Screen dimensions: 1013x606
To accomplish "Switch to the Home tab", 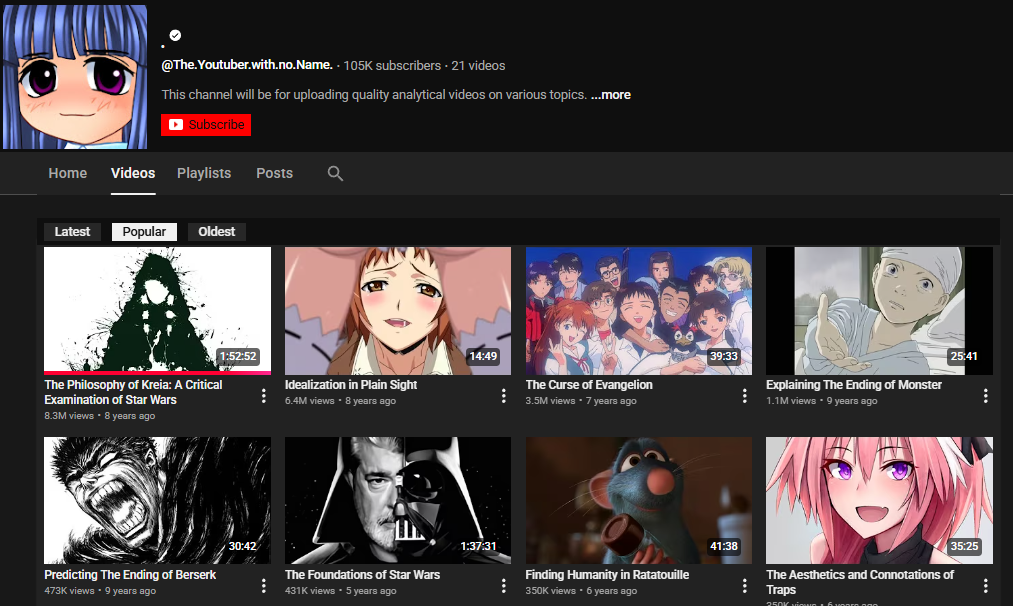I will click(68, 173).
